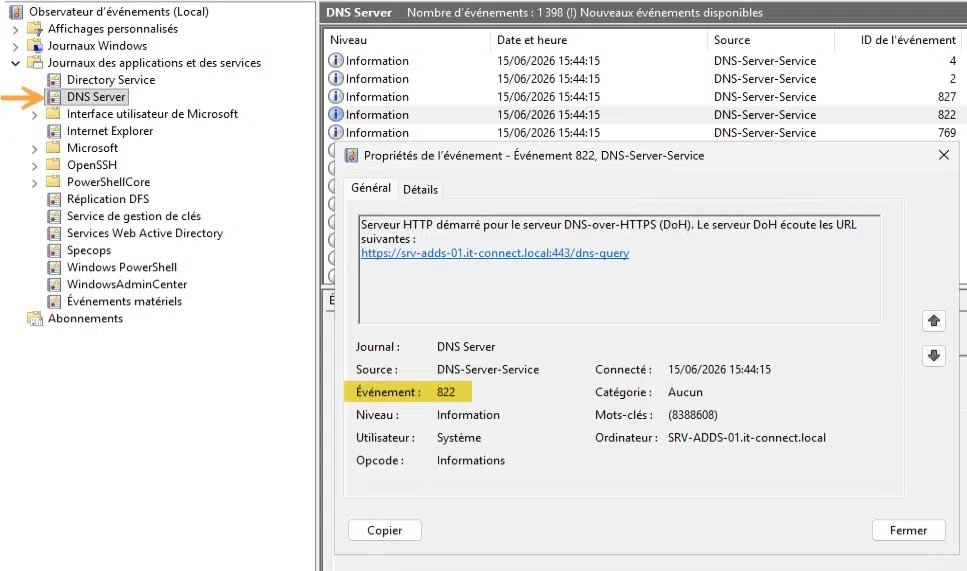Show previous event with up arrow button
Screen dimensions: 967x571
(x=934, y=321)
